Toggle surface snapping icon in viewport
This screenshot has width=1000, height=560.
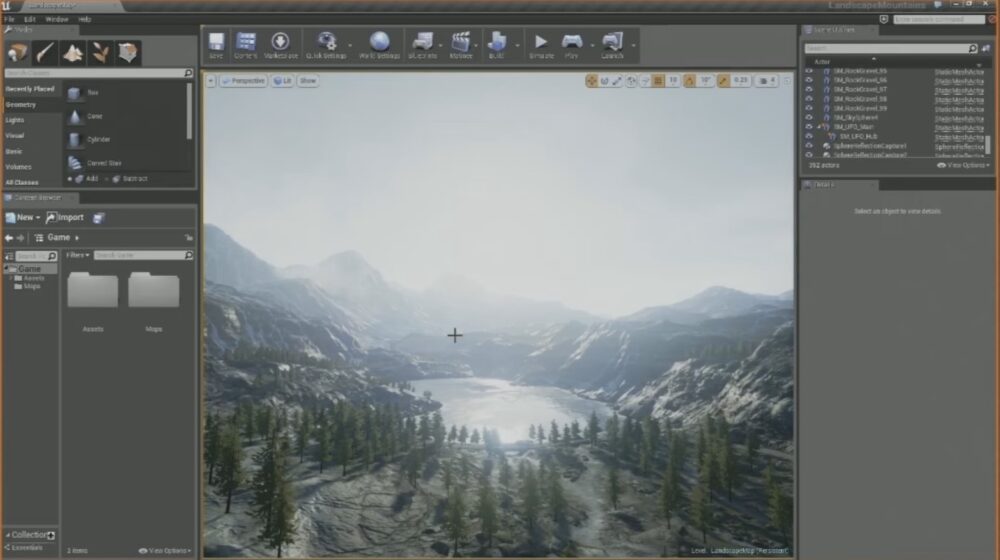pos(645,81)
